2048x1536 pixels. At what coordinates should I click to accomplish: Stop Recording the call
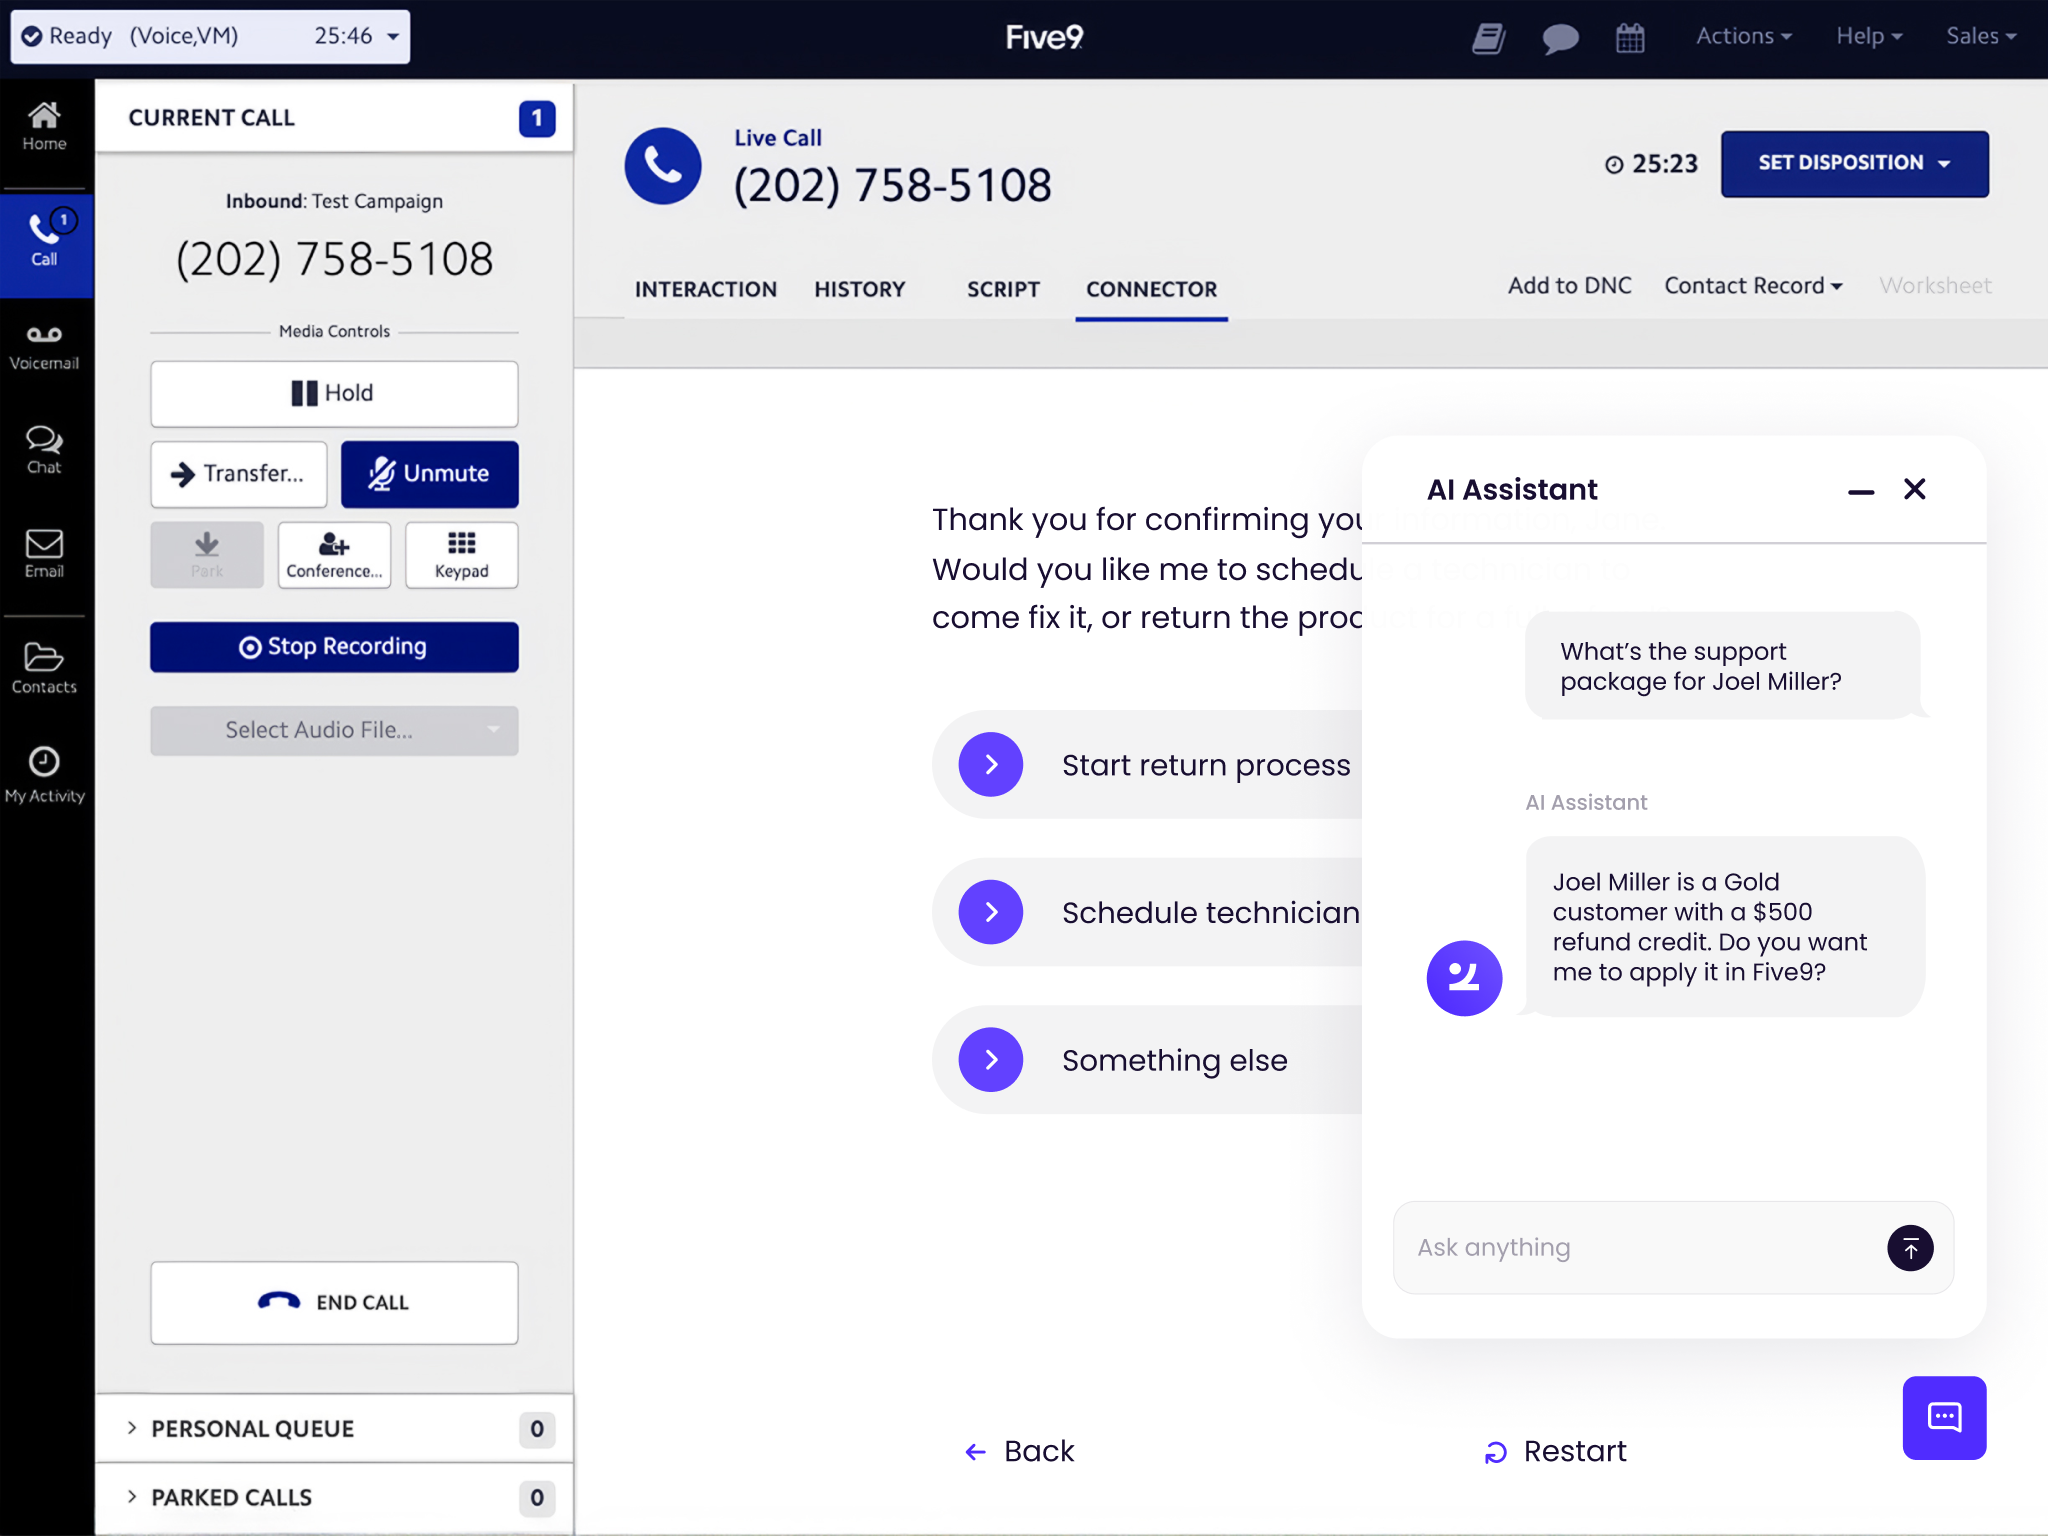(x=334, y=647)
